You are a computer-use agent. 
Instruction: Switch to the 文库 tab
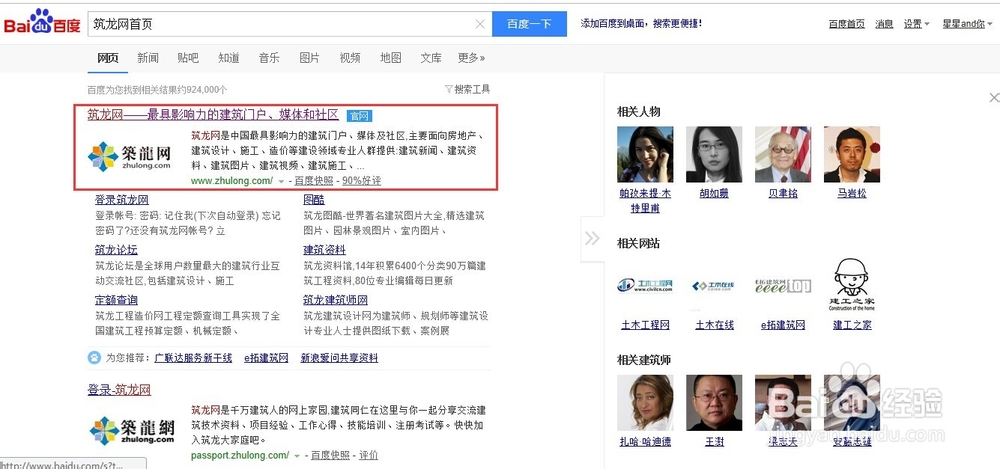click(431, 58)
